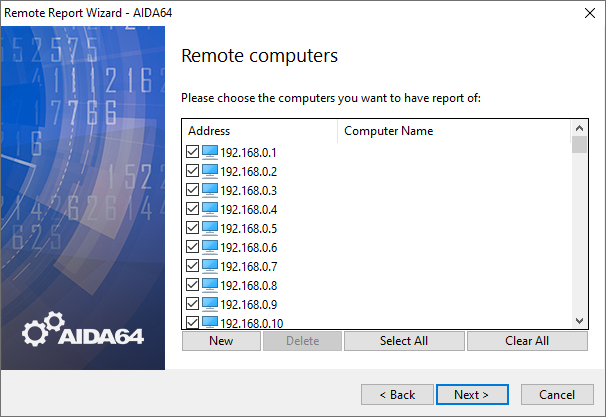Screen dimensions: 606x417
Task: Select the 192.168.0.5 address text
Action: tap(249, 228)
